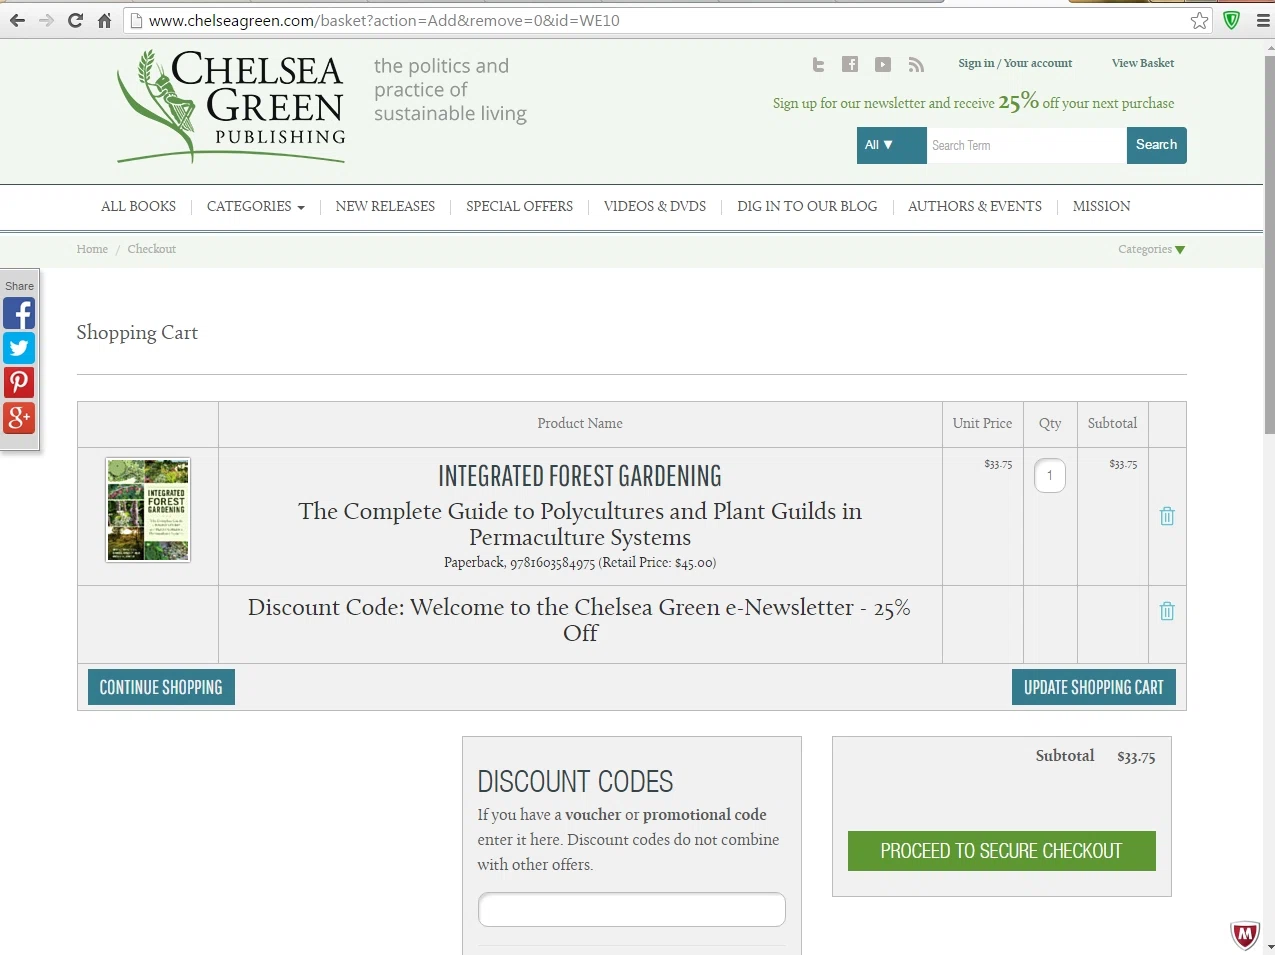Viewport: 1275px width, 955px height.
Task: Go back with browser back arrow
Action: click(17, 20)
